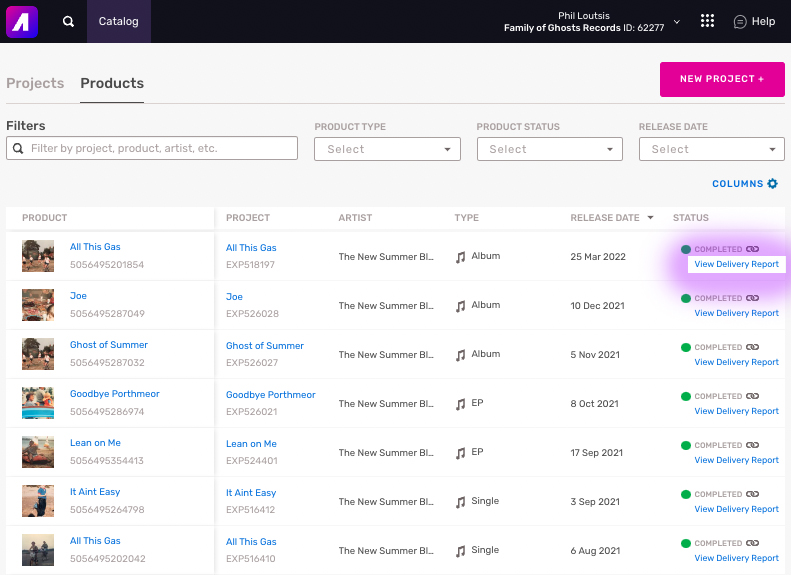Click the Help chat bubble icon
The height and width of the screenshot is (575, 791).
pos(740,21)
